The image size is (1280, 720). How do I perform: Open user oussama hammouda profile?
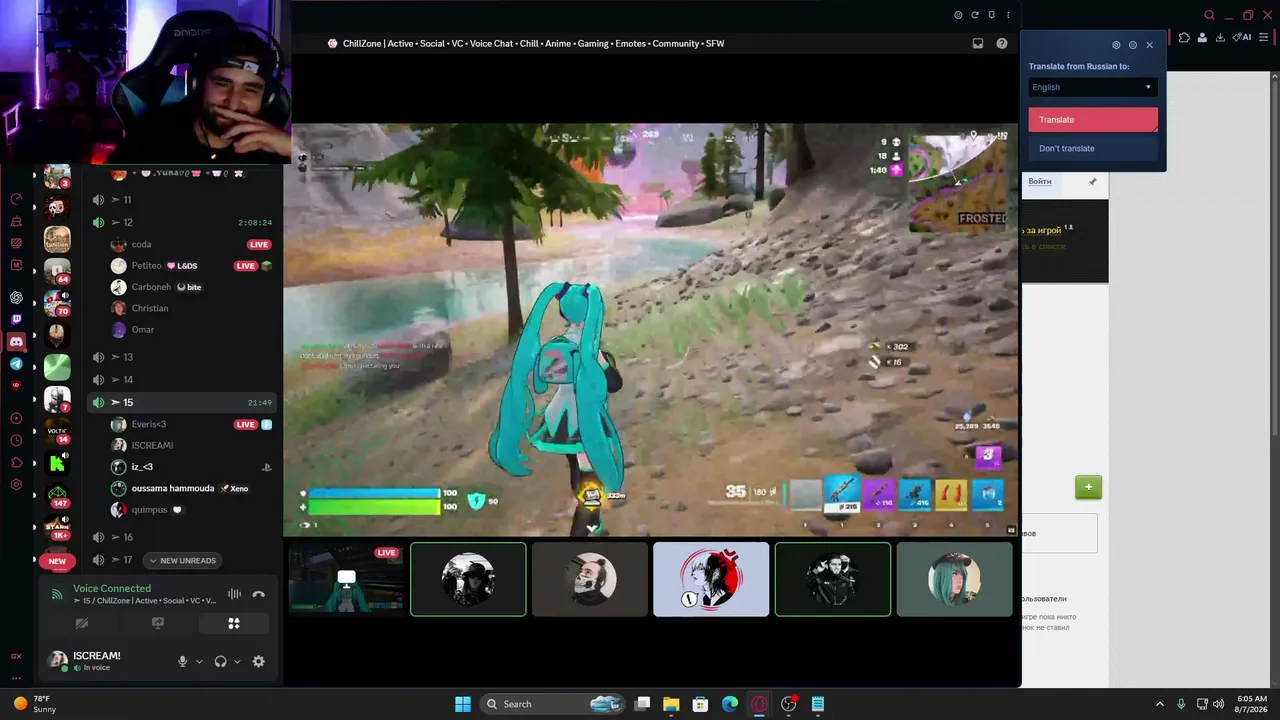(189, 488)
